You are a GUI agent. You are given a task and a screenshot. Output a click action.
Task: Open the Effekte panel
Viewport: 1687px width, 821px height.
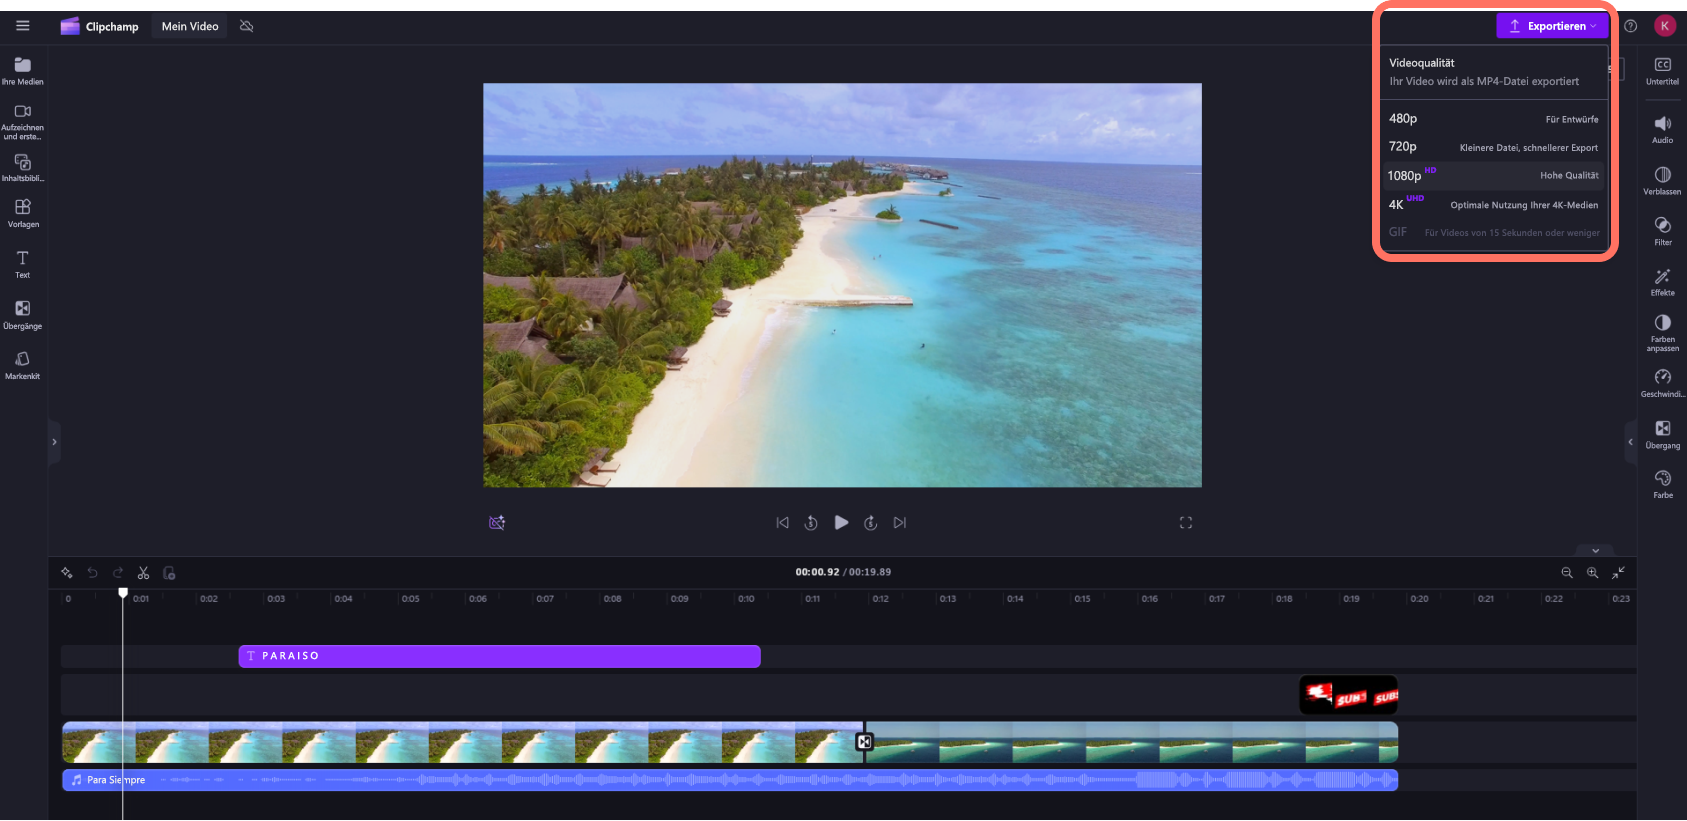(1662, 282)
